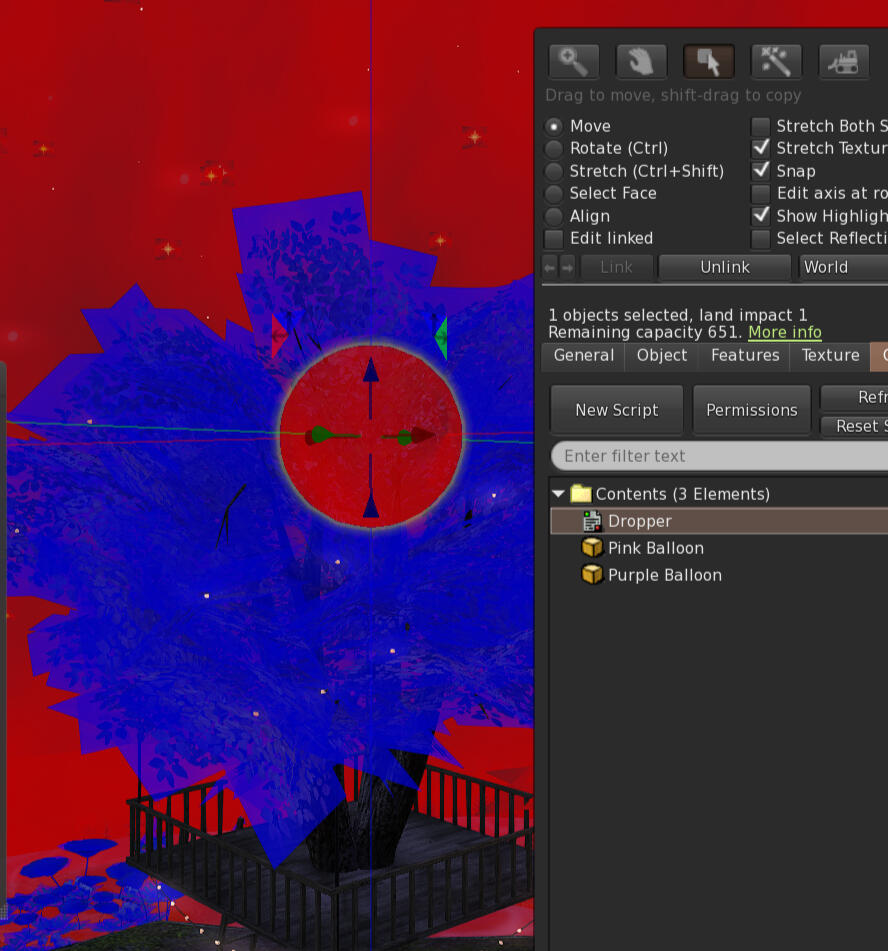Select the Rotate (Ctrl) radio option
The width and height of the screenshot is (888, 951).
point(554,148)
